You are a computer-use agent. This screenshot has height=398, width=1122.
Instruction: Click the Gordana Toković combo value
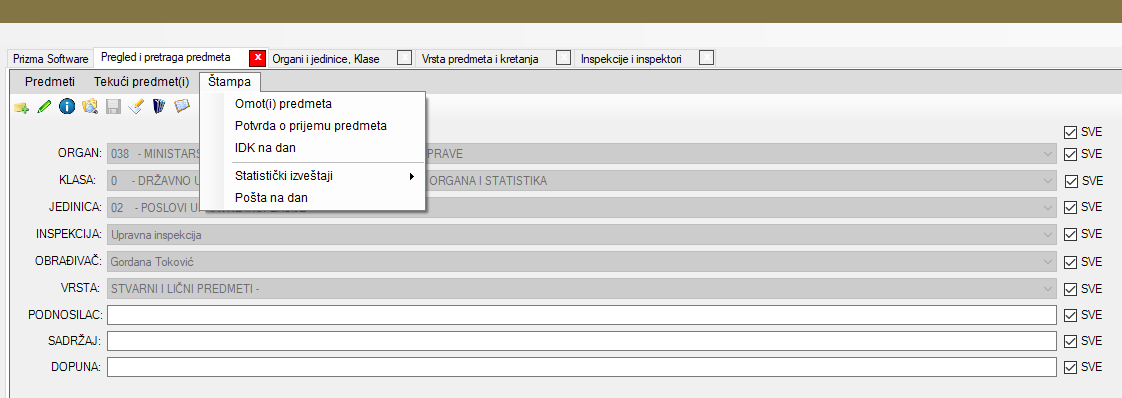point(152,262)
